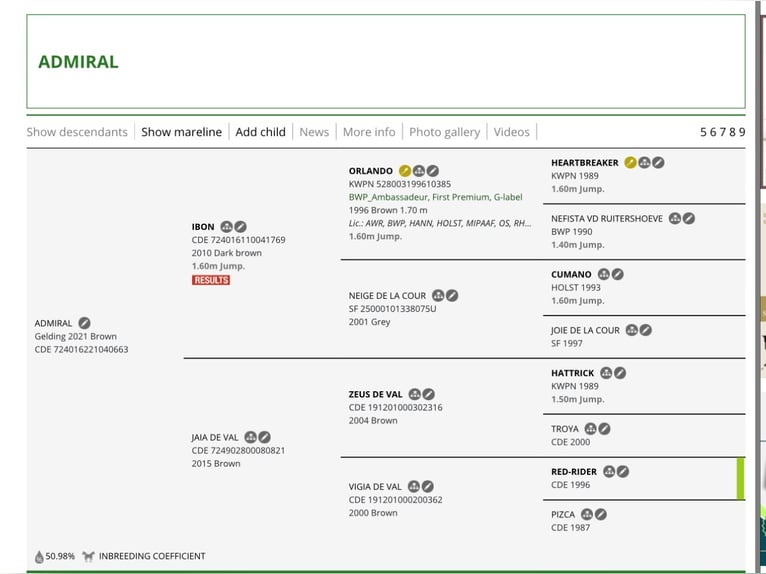Switch to the Show mareline view
This screenshot has width=766, height=574.
[x=181, y=132]
